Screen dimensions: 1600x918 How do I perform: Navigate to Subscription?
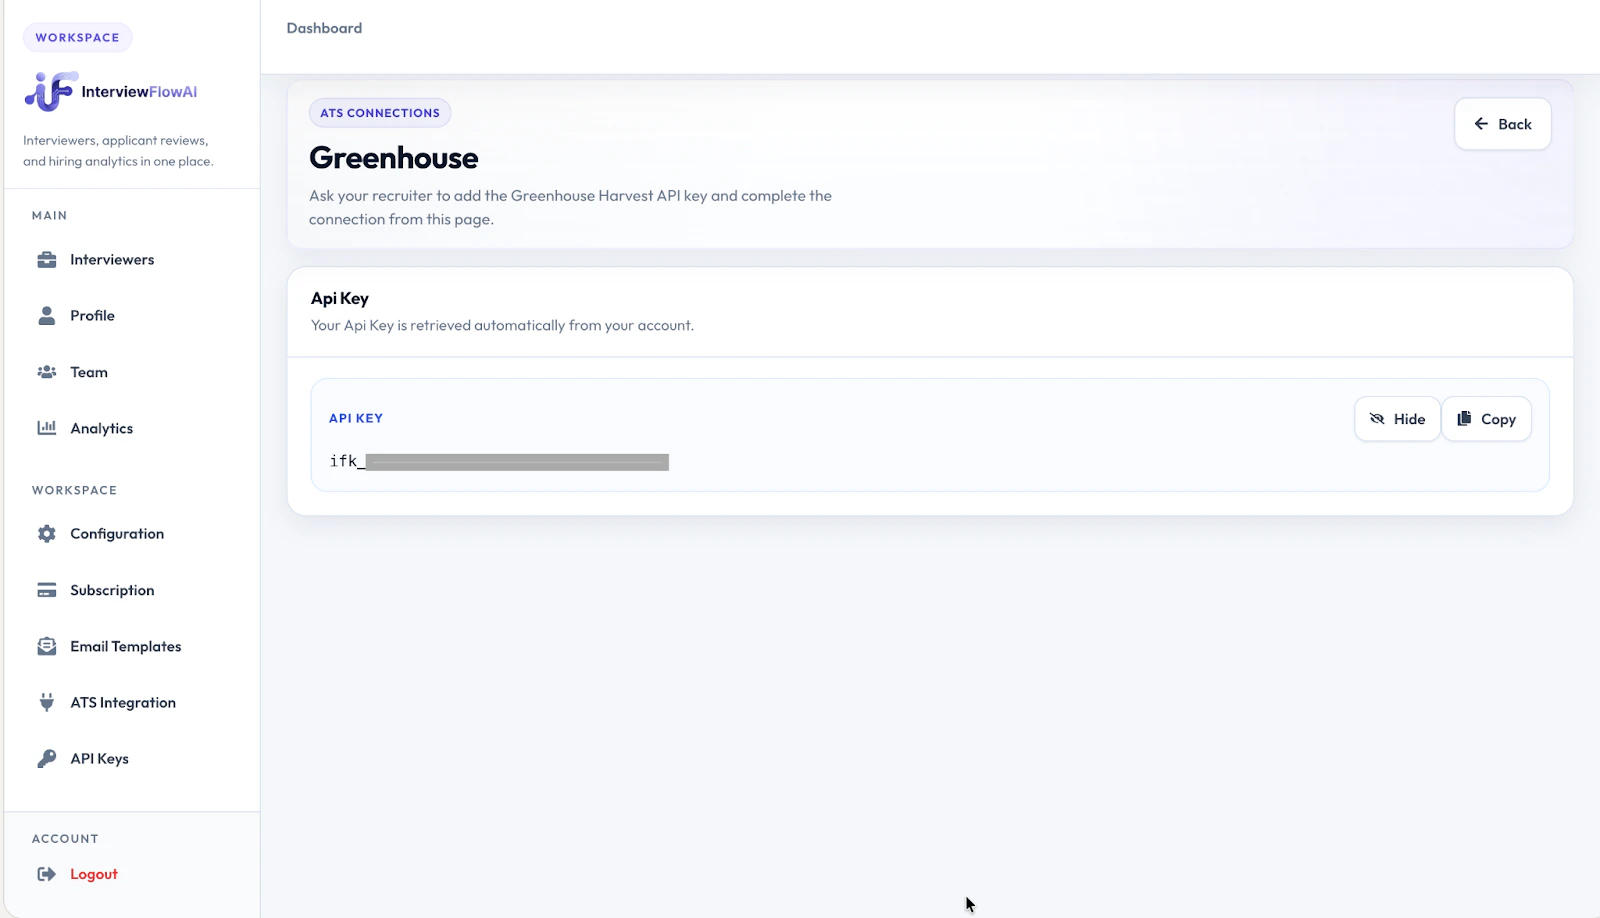[x=112, y=590]
